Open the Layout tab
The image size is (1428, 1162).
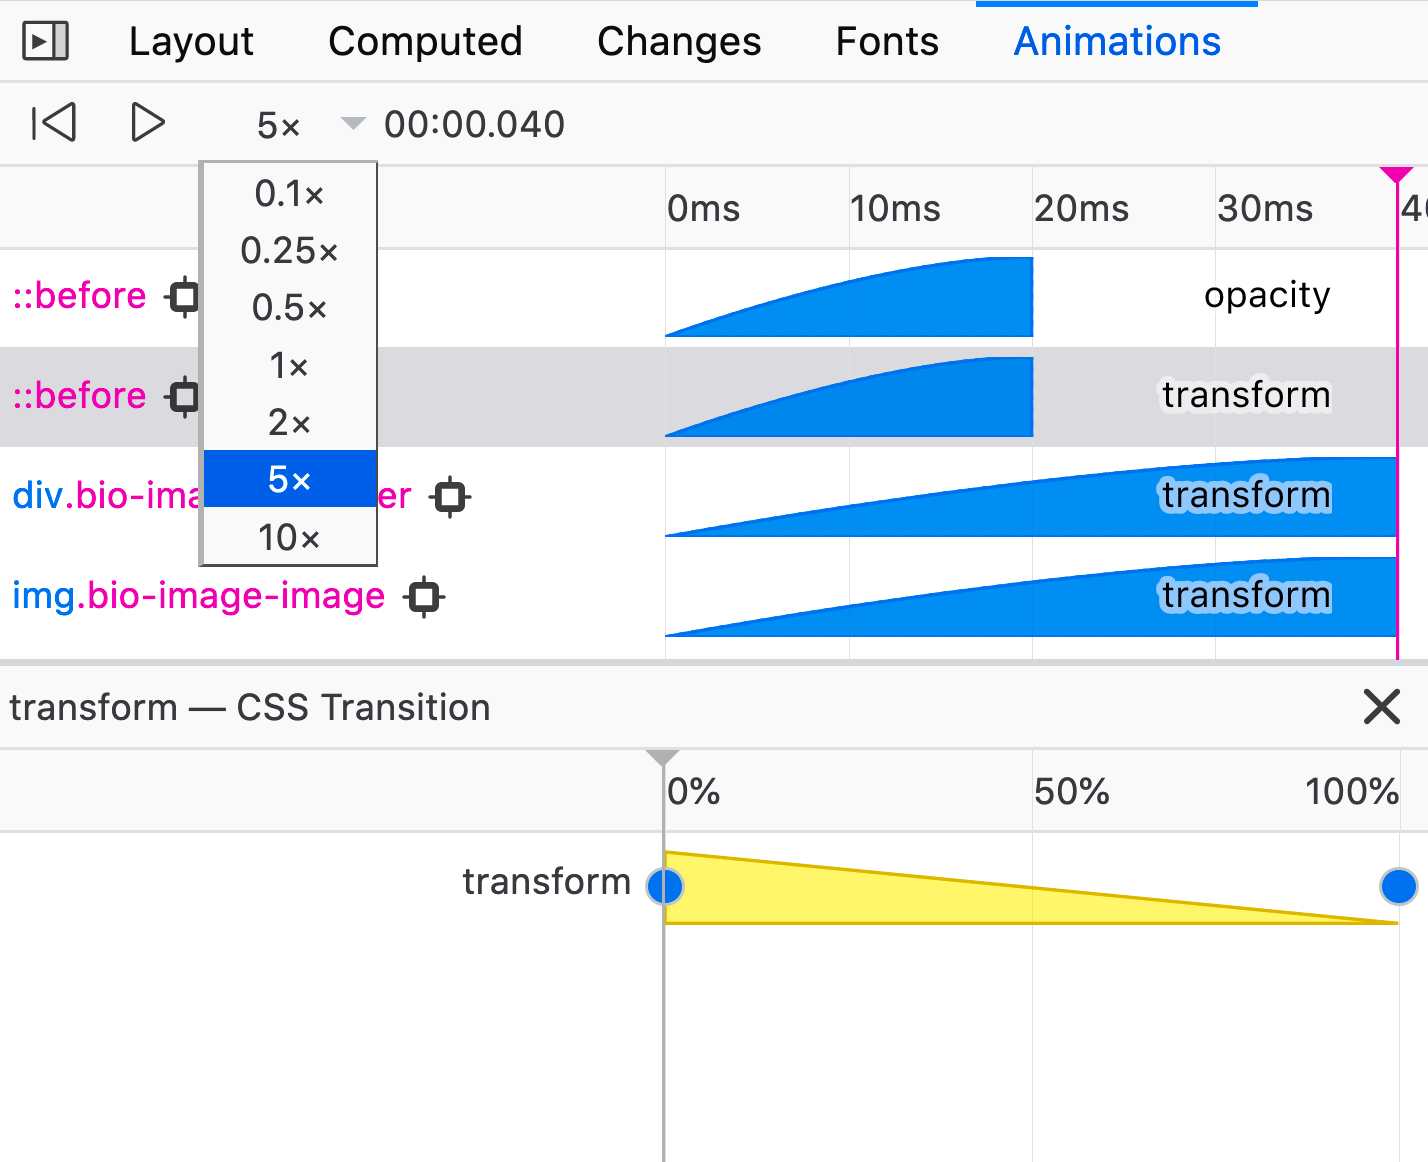[x=191, y=41]
